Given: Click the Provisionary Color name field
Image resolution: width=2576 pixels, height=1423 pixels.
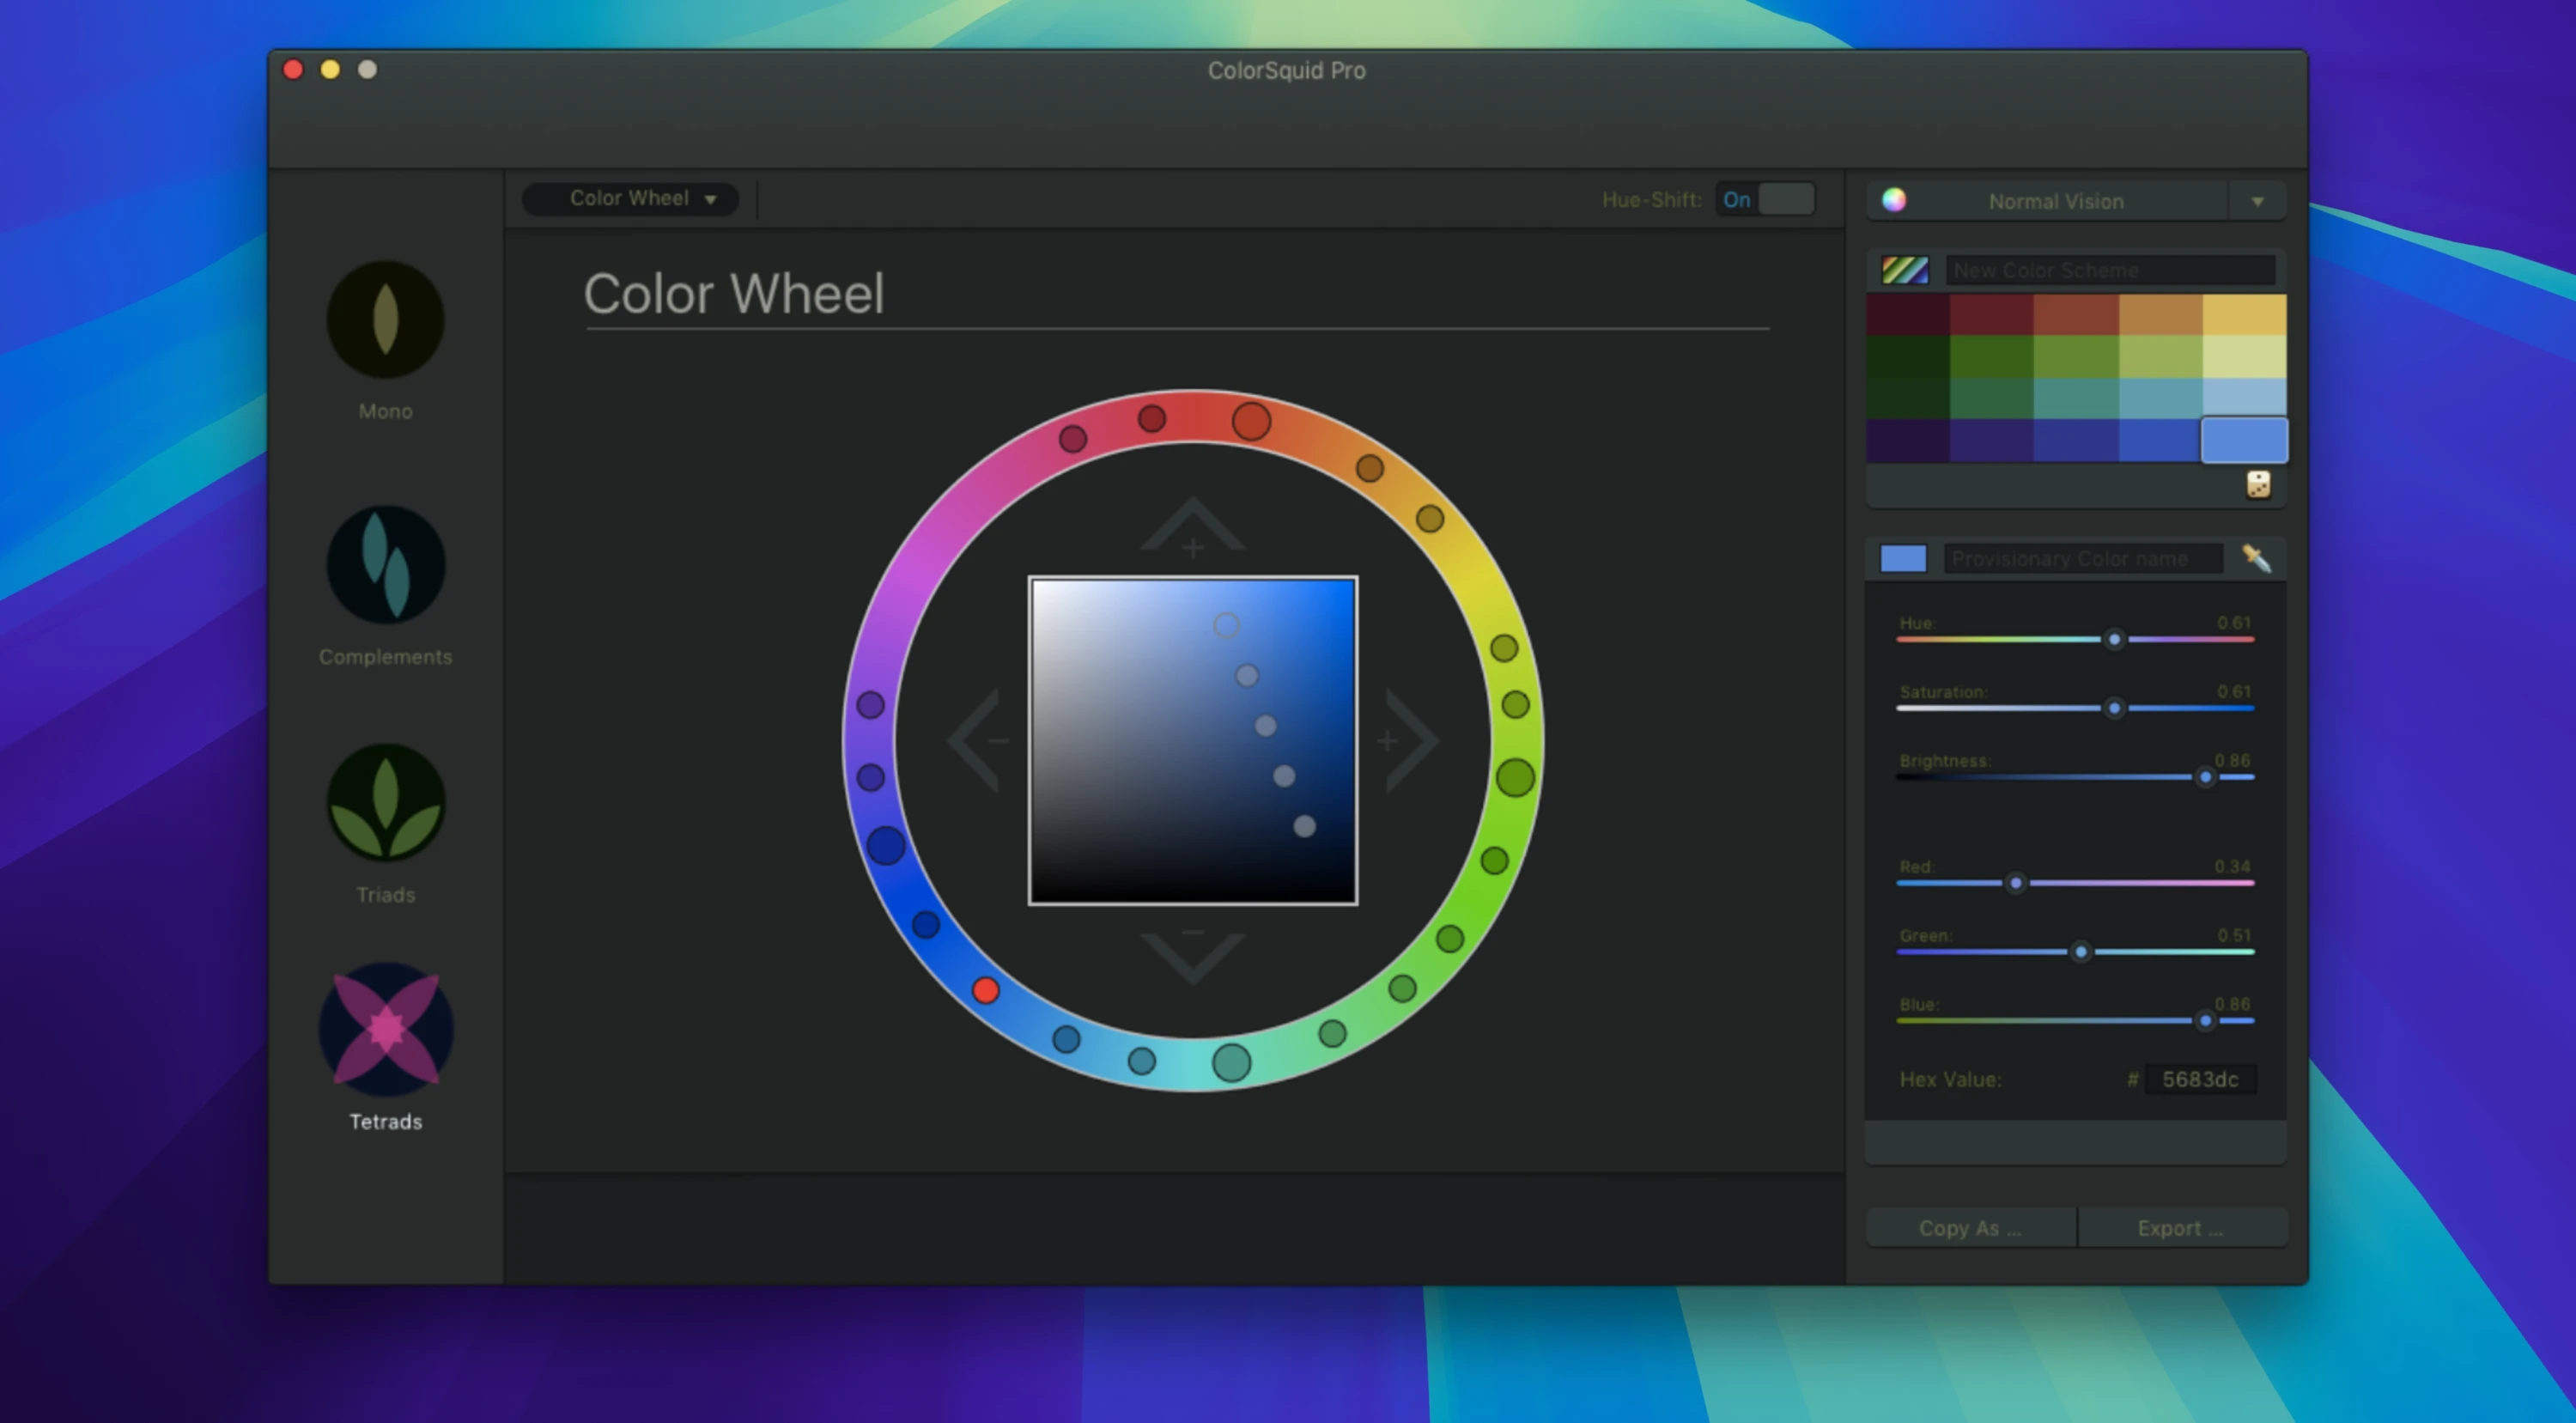Looking at the screenshot, I should pos(2079,558).
